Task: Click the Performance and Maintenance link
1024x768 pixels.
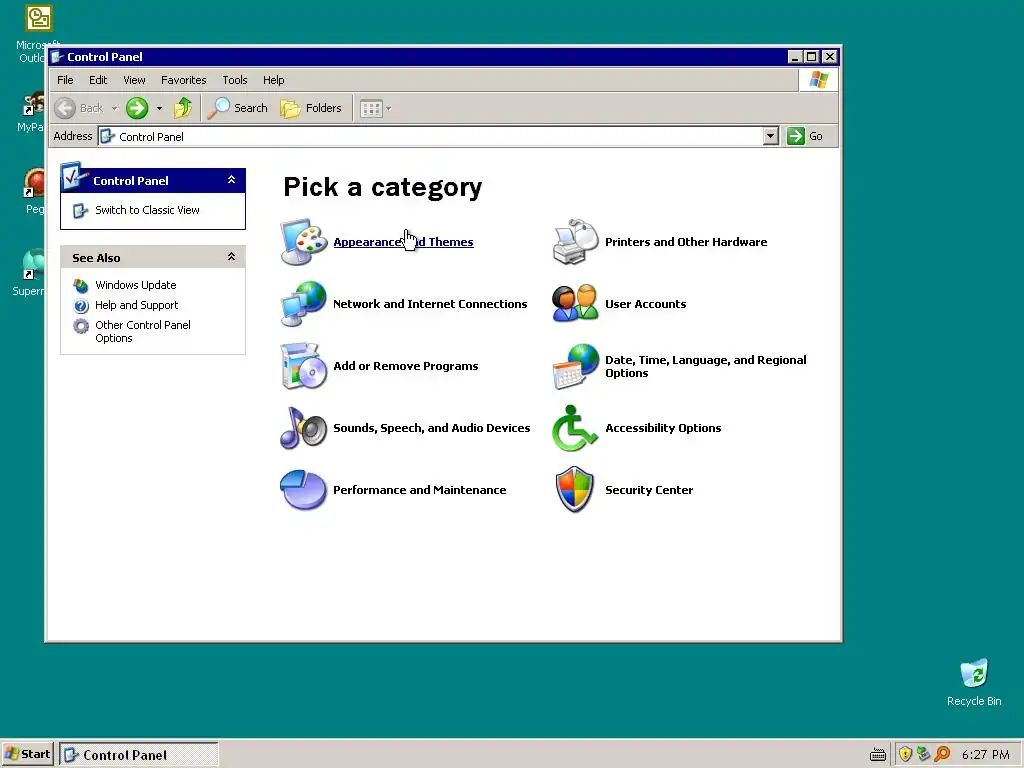Action: tap(419, 490)
